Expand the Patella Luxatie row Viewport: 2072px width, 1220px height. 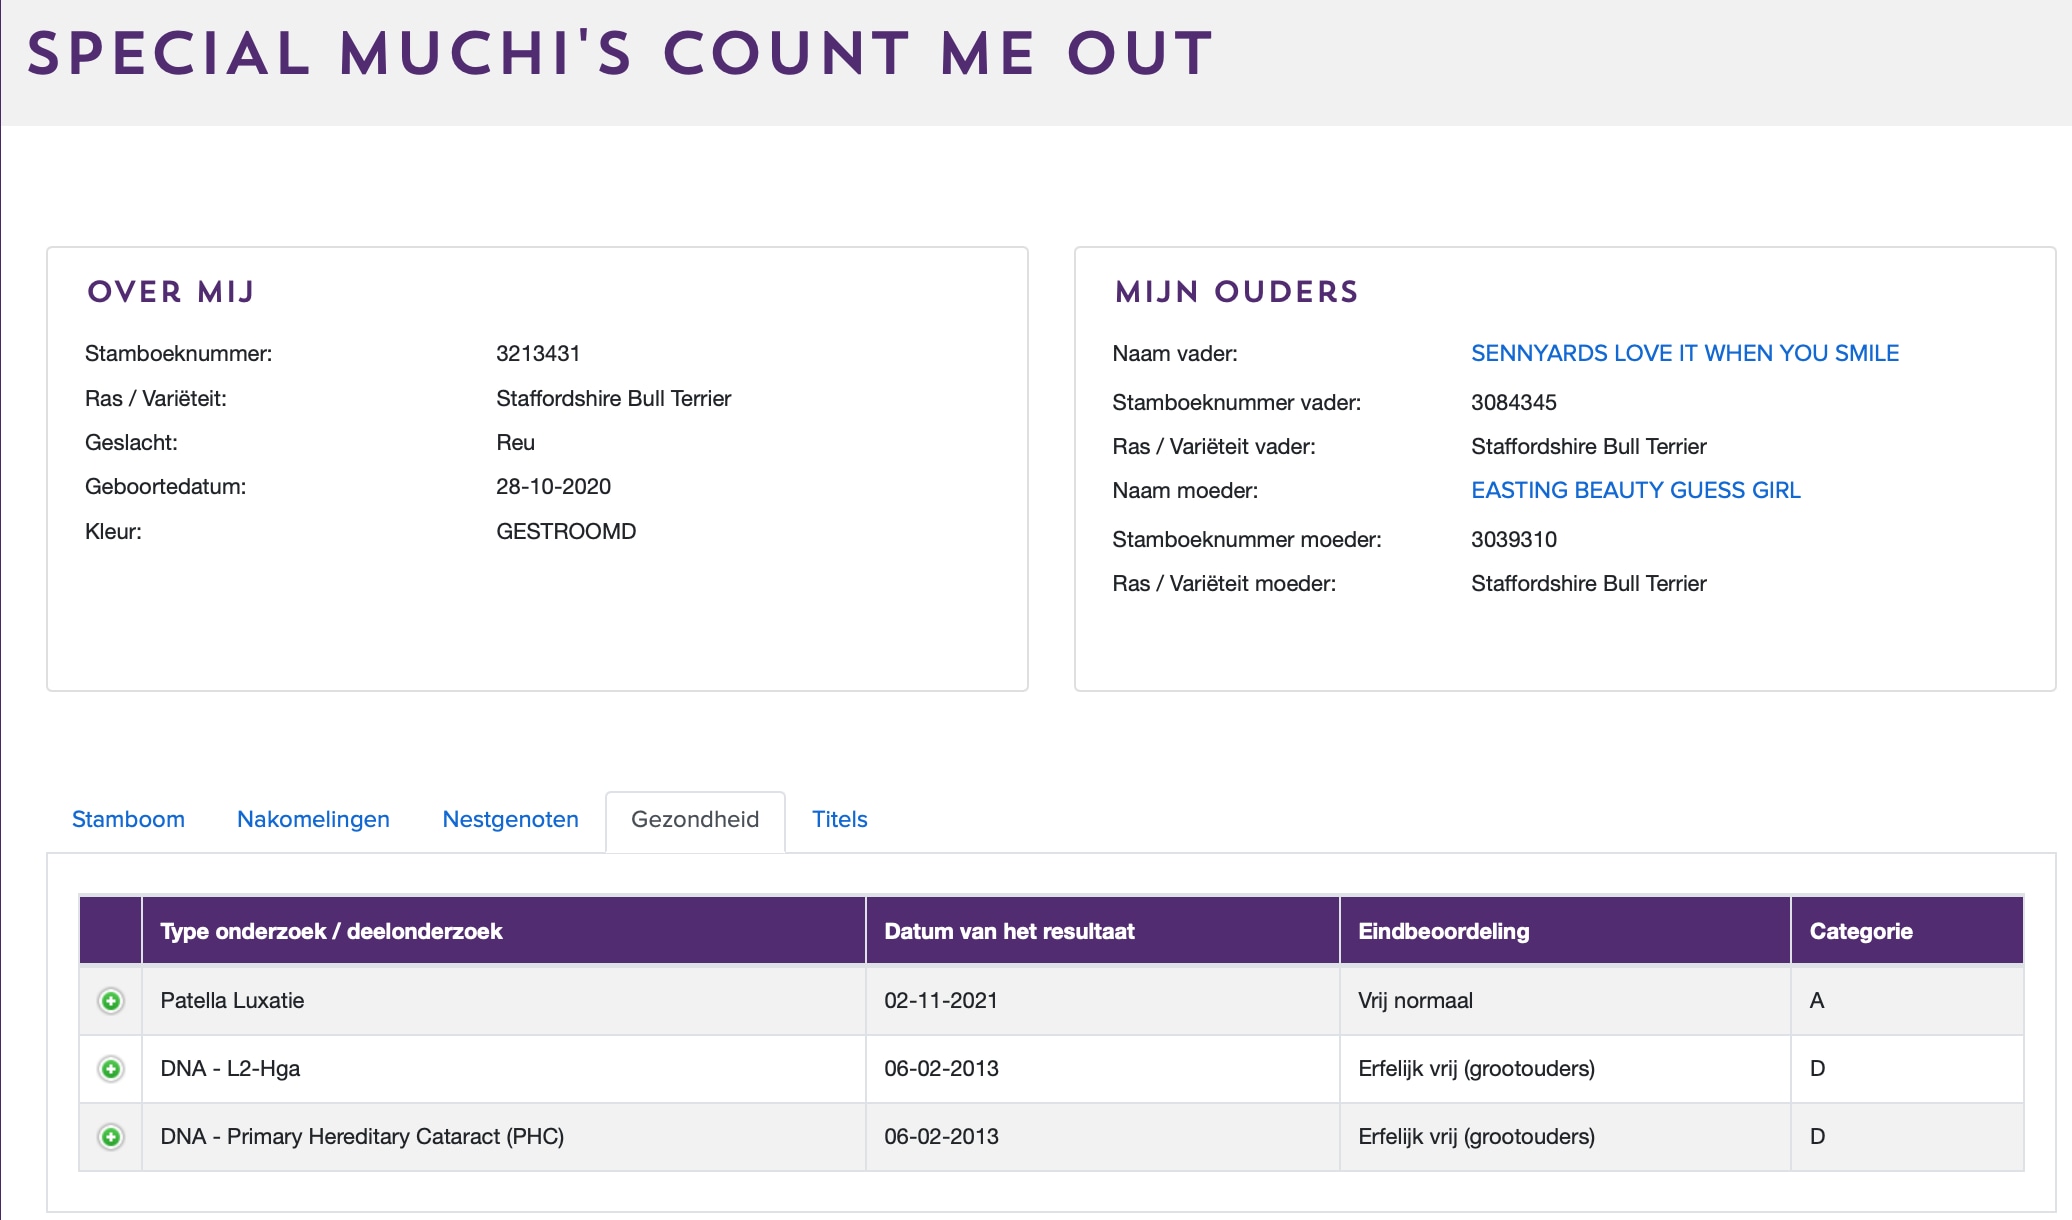[x=111, y=1001]
